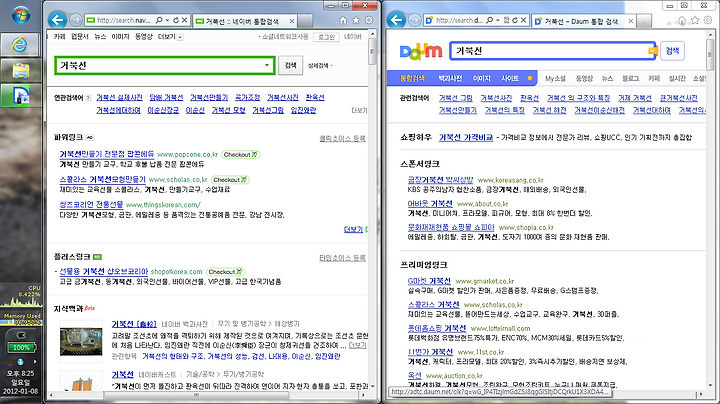Open 거북선 가격비교 shopping link in Daum
720x404 pixels.
point(466,137)
